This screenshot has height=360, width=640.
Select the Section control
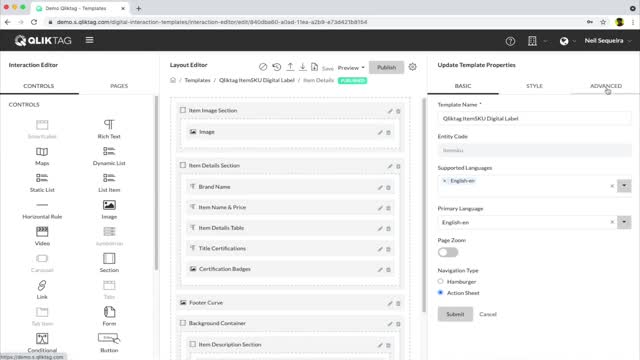coord(109,263)
